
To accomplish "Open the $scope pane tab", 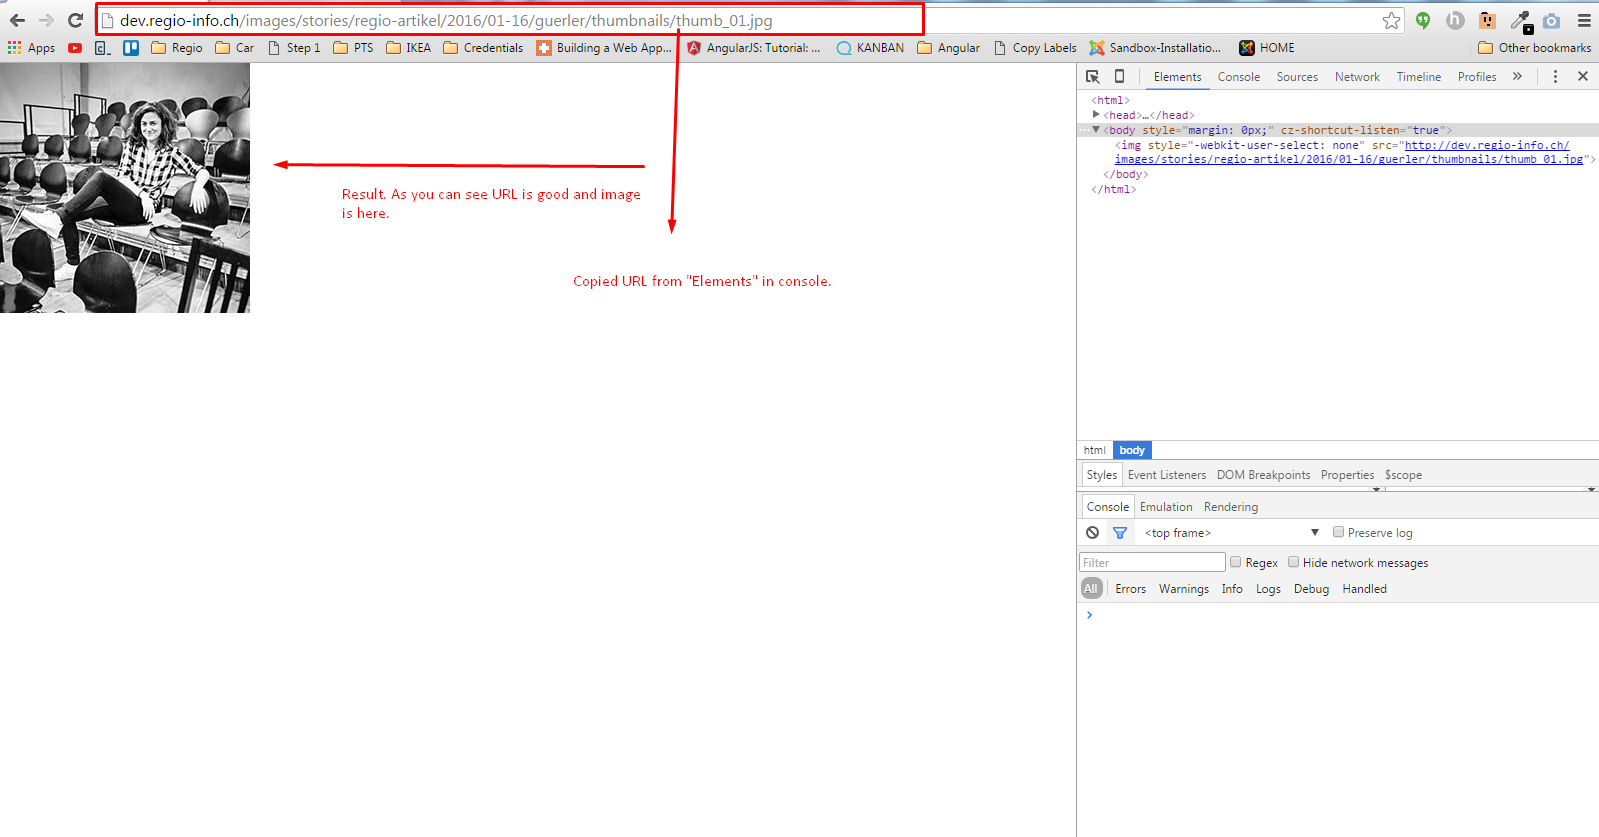I will [x=1403, y=475].
